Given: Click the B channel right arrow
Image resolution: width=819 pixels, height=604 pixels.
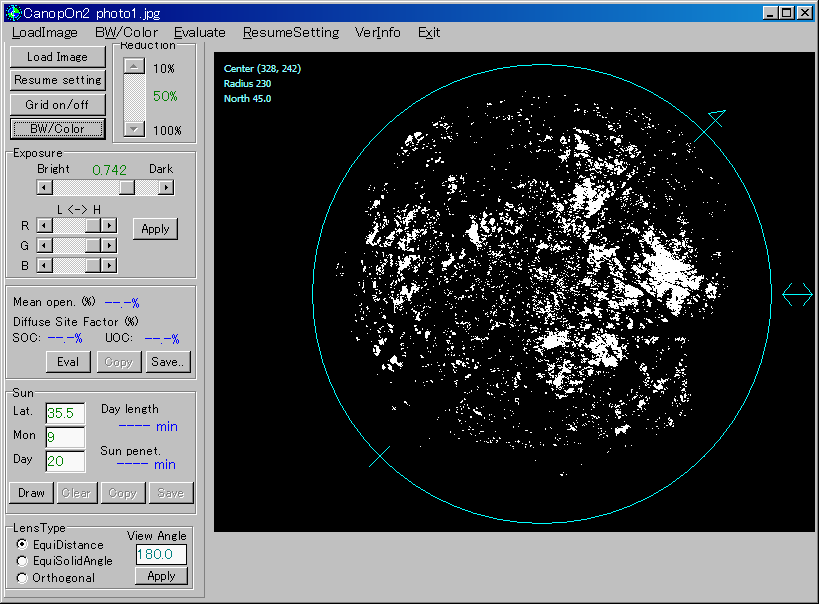Looking at the screenshot, I should pos(109,265).
